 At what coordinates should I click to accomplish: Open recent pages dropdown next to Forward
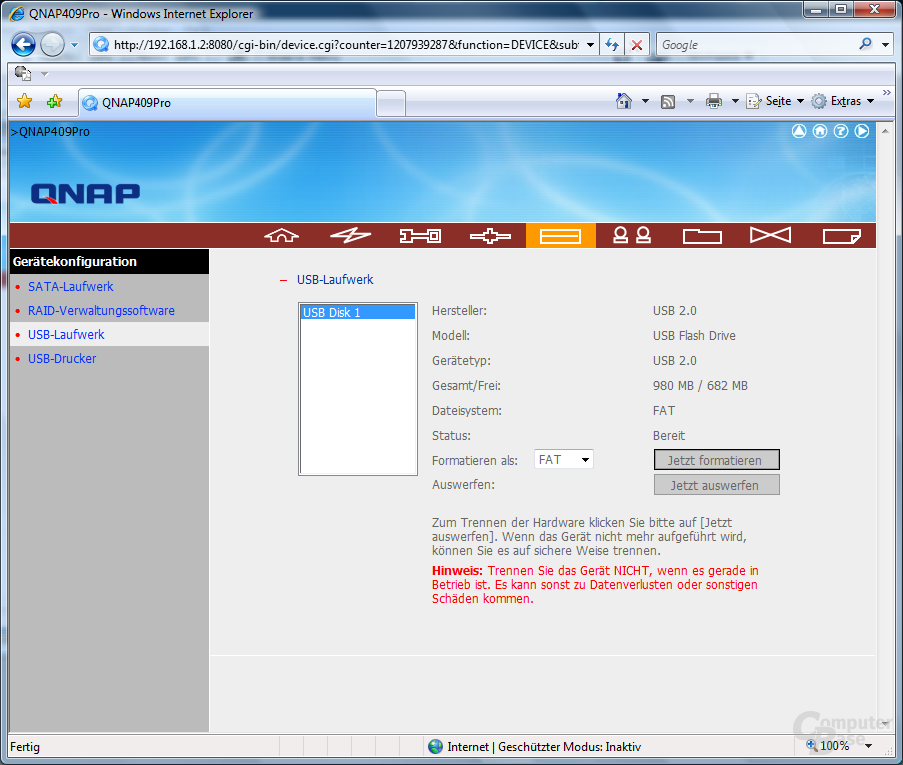tap(74, 44)
